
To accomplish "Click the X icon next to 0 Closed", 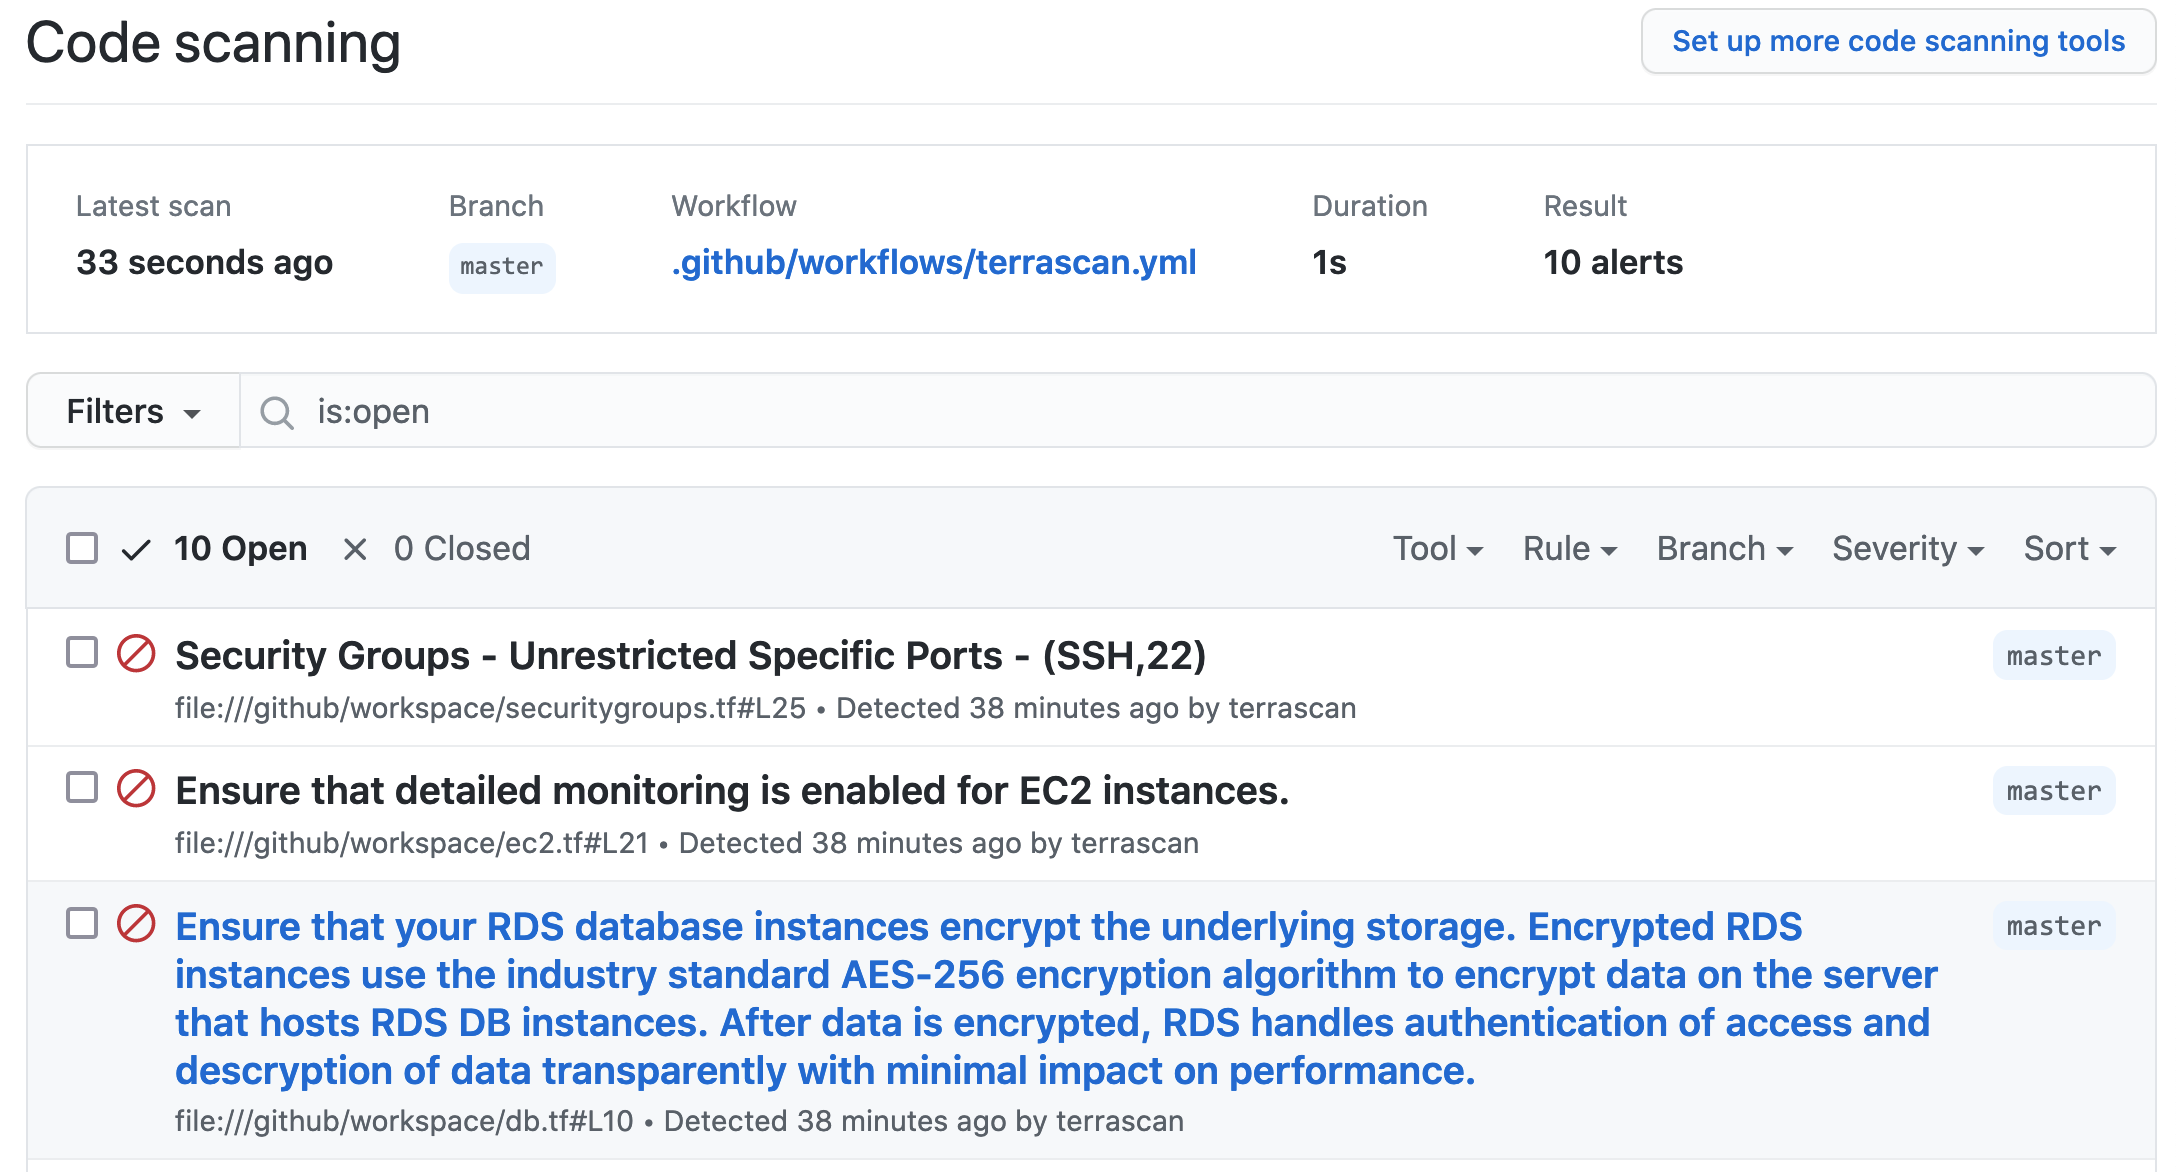I will (355, 549).
